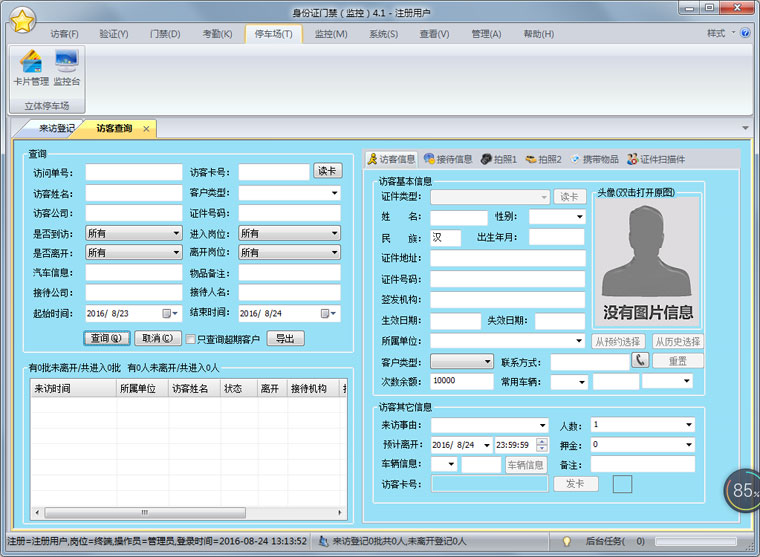Open the 验证(Y) menu
Image resolution: width=760 pixels, height=557 pixels.
114,34
